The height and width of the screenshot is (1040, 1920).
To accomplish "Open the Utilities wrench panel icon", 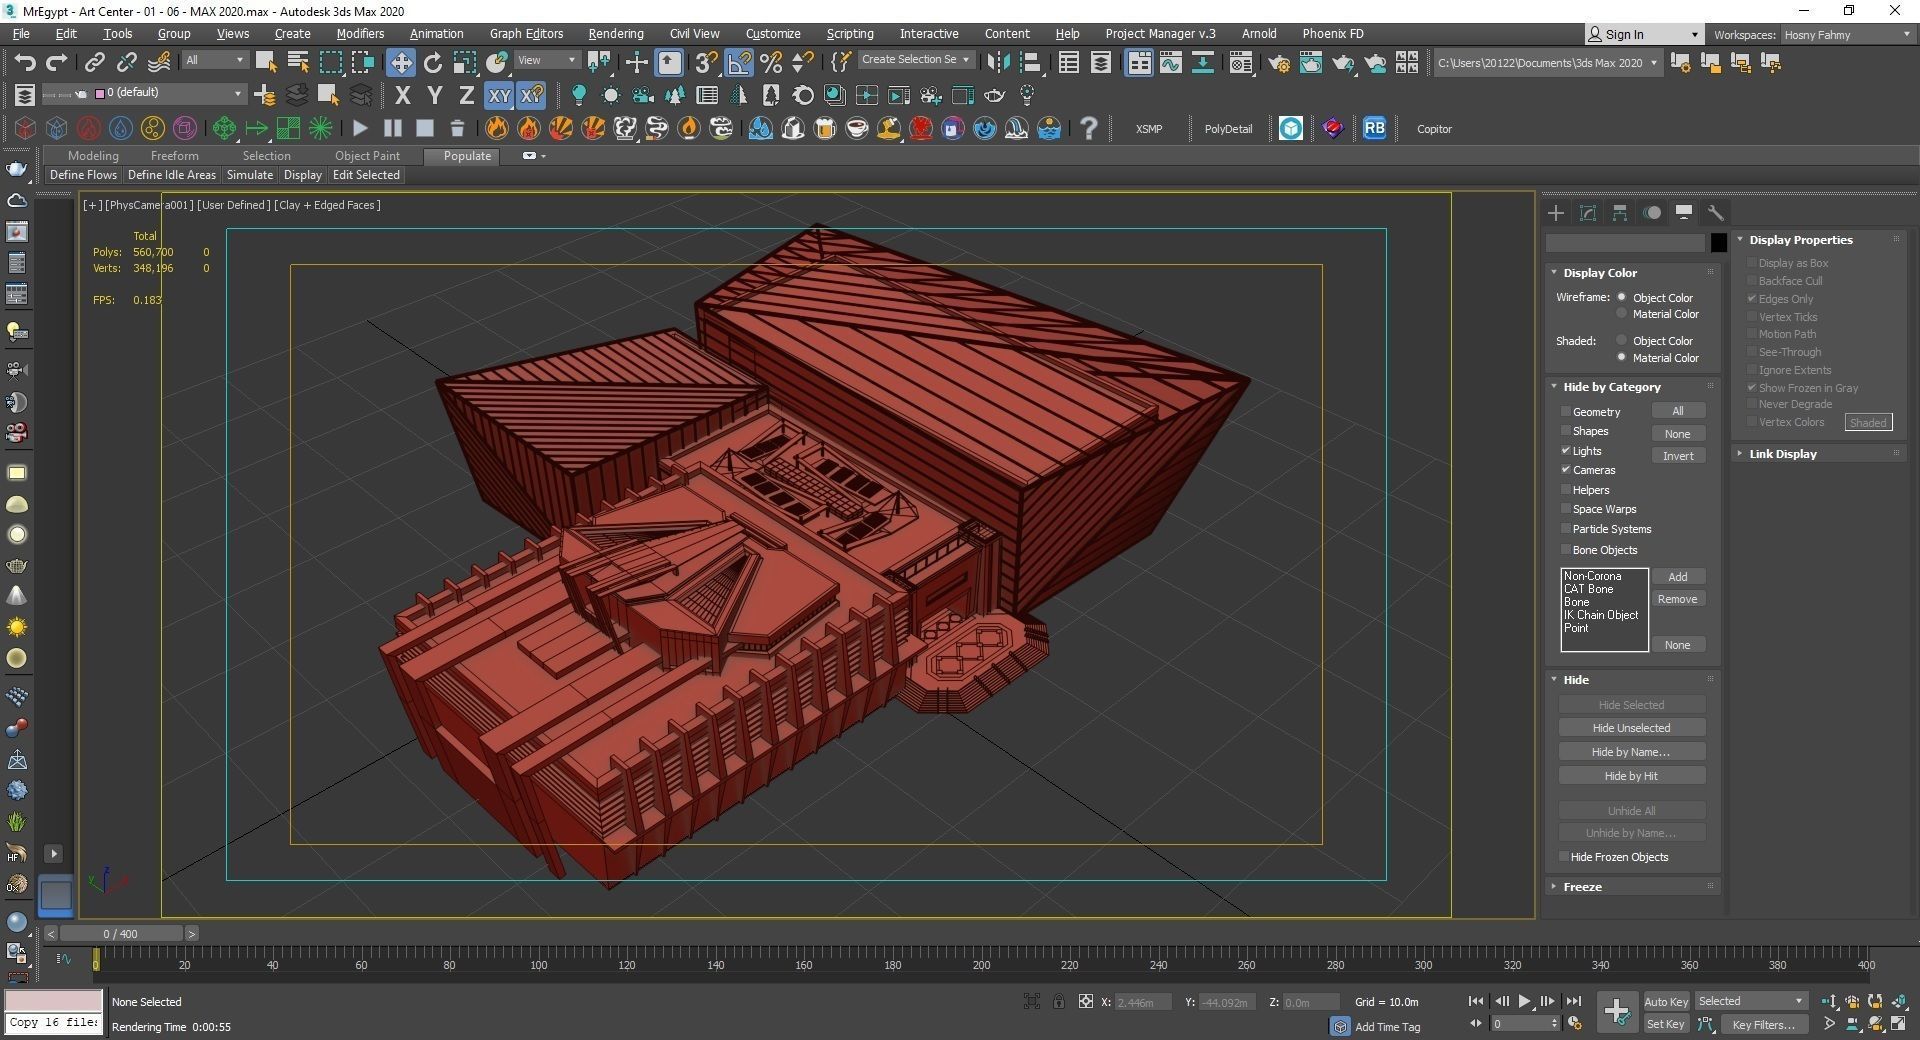I will (x=1716, y=213).
